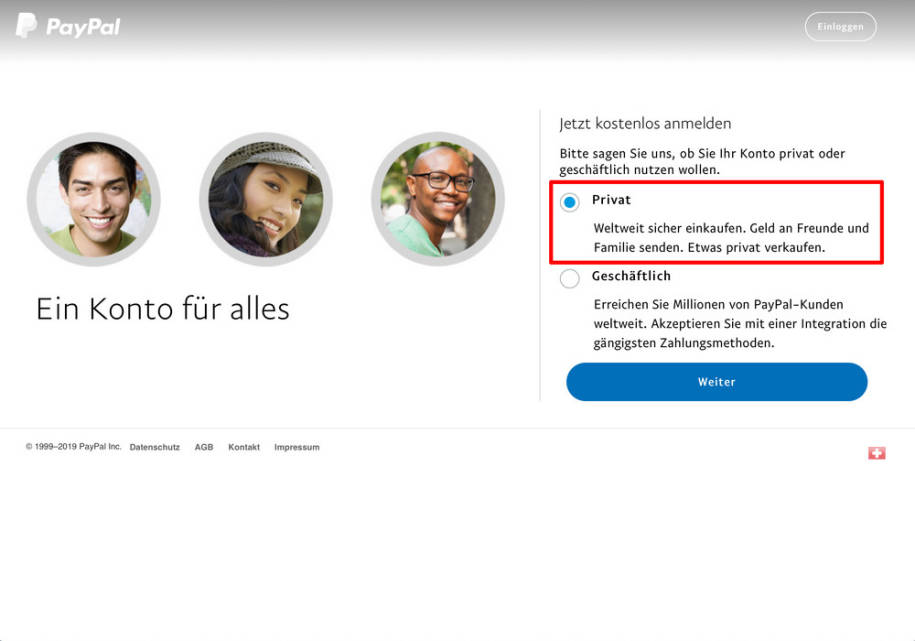The image size is (915, 641).
Task: Open the Swiss flag country selector
Action: 876,453
